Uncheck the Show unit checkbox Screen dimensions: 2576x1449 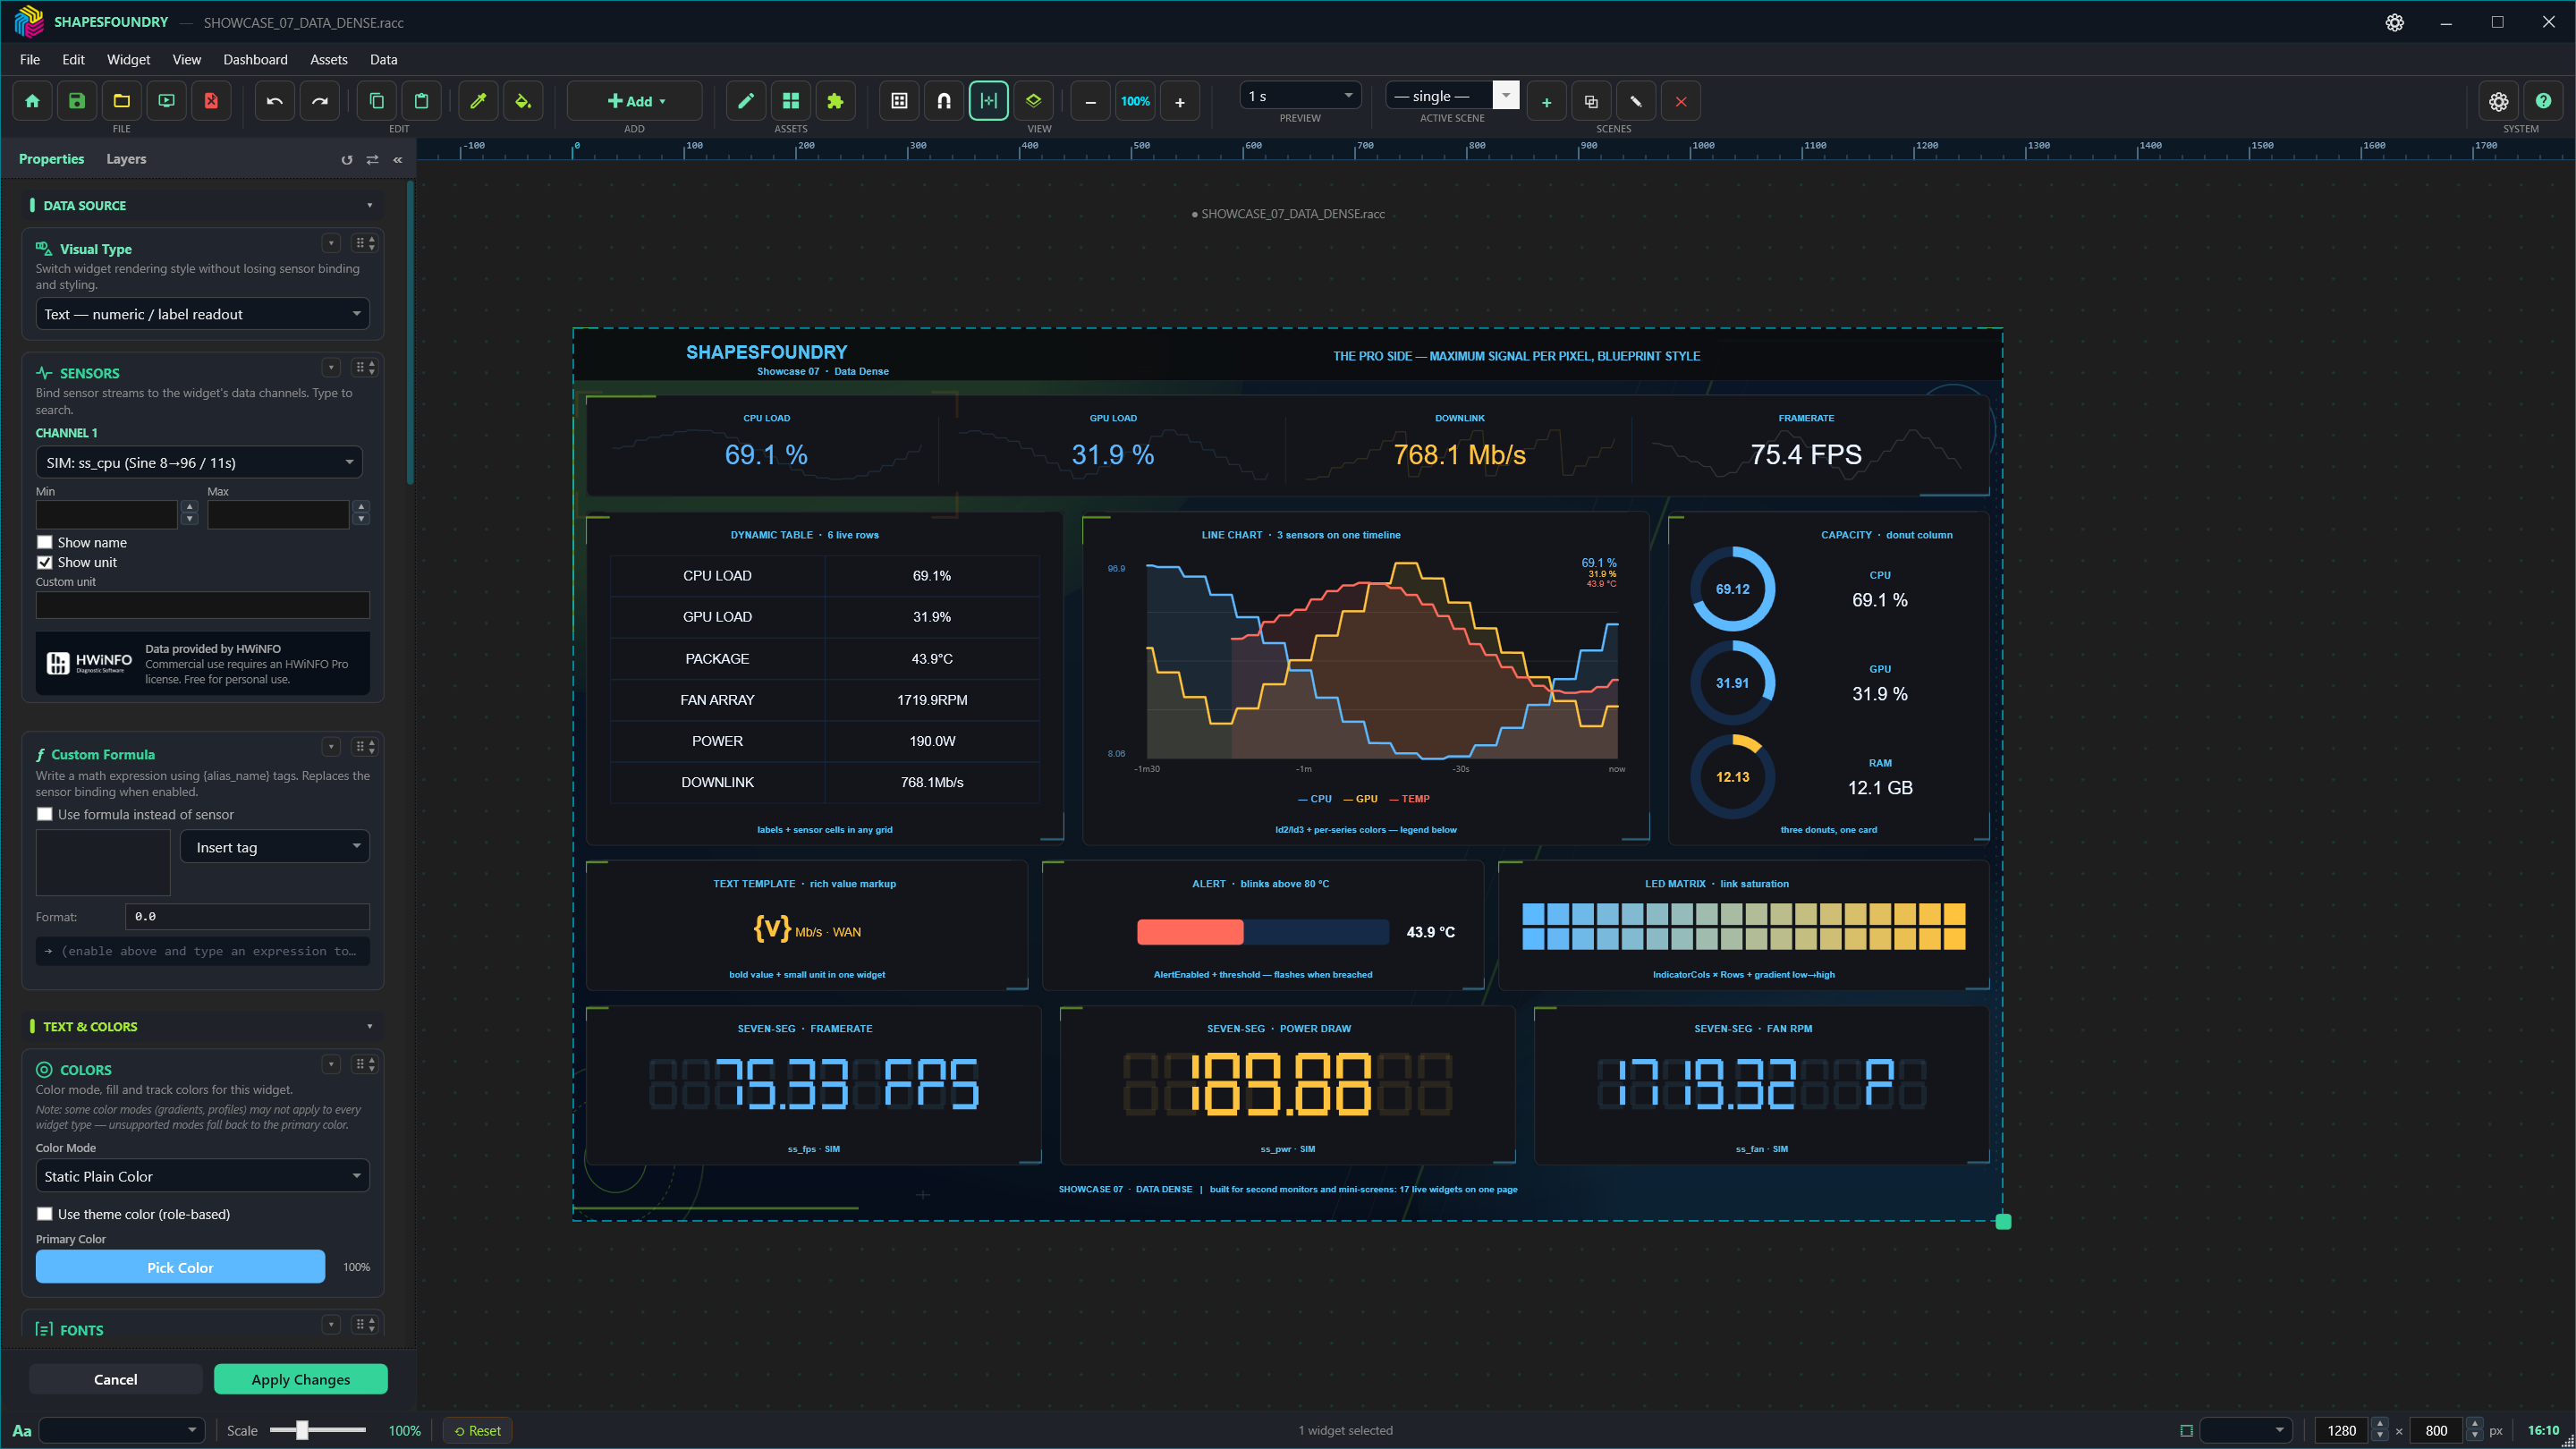tap(44, 562)
